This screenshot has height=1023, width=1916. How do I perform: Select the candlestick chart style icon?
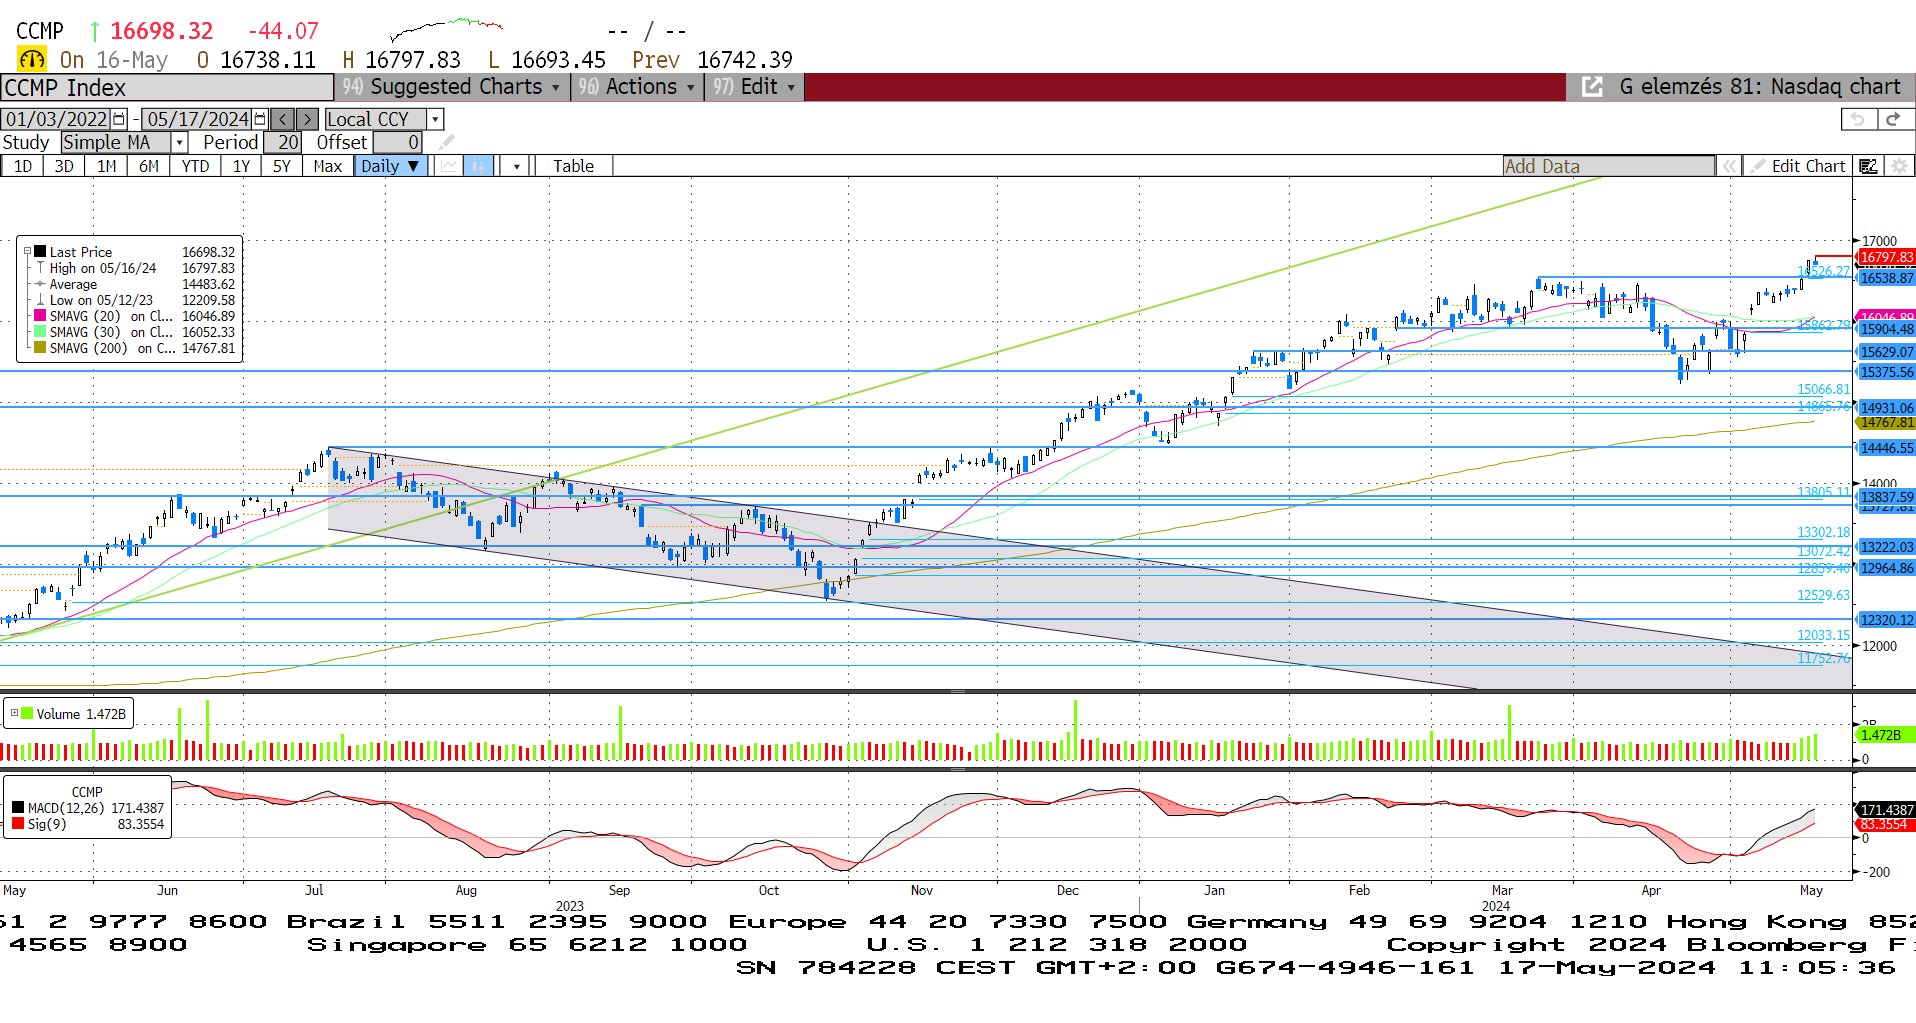479,166
